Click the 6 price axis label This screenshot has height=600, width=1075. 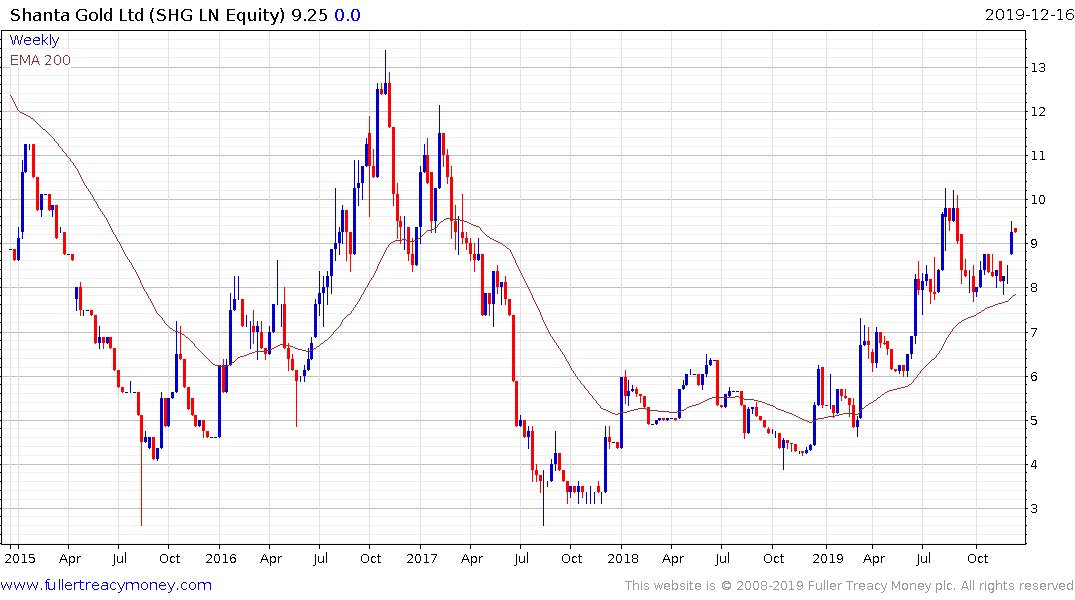(x=1033, y=376)
